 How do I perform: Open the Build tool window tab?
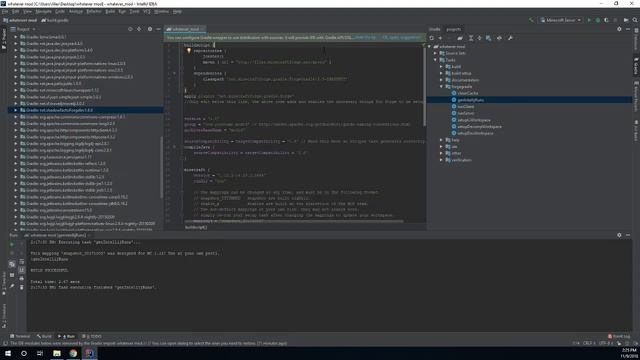click(44, 336)
